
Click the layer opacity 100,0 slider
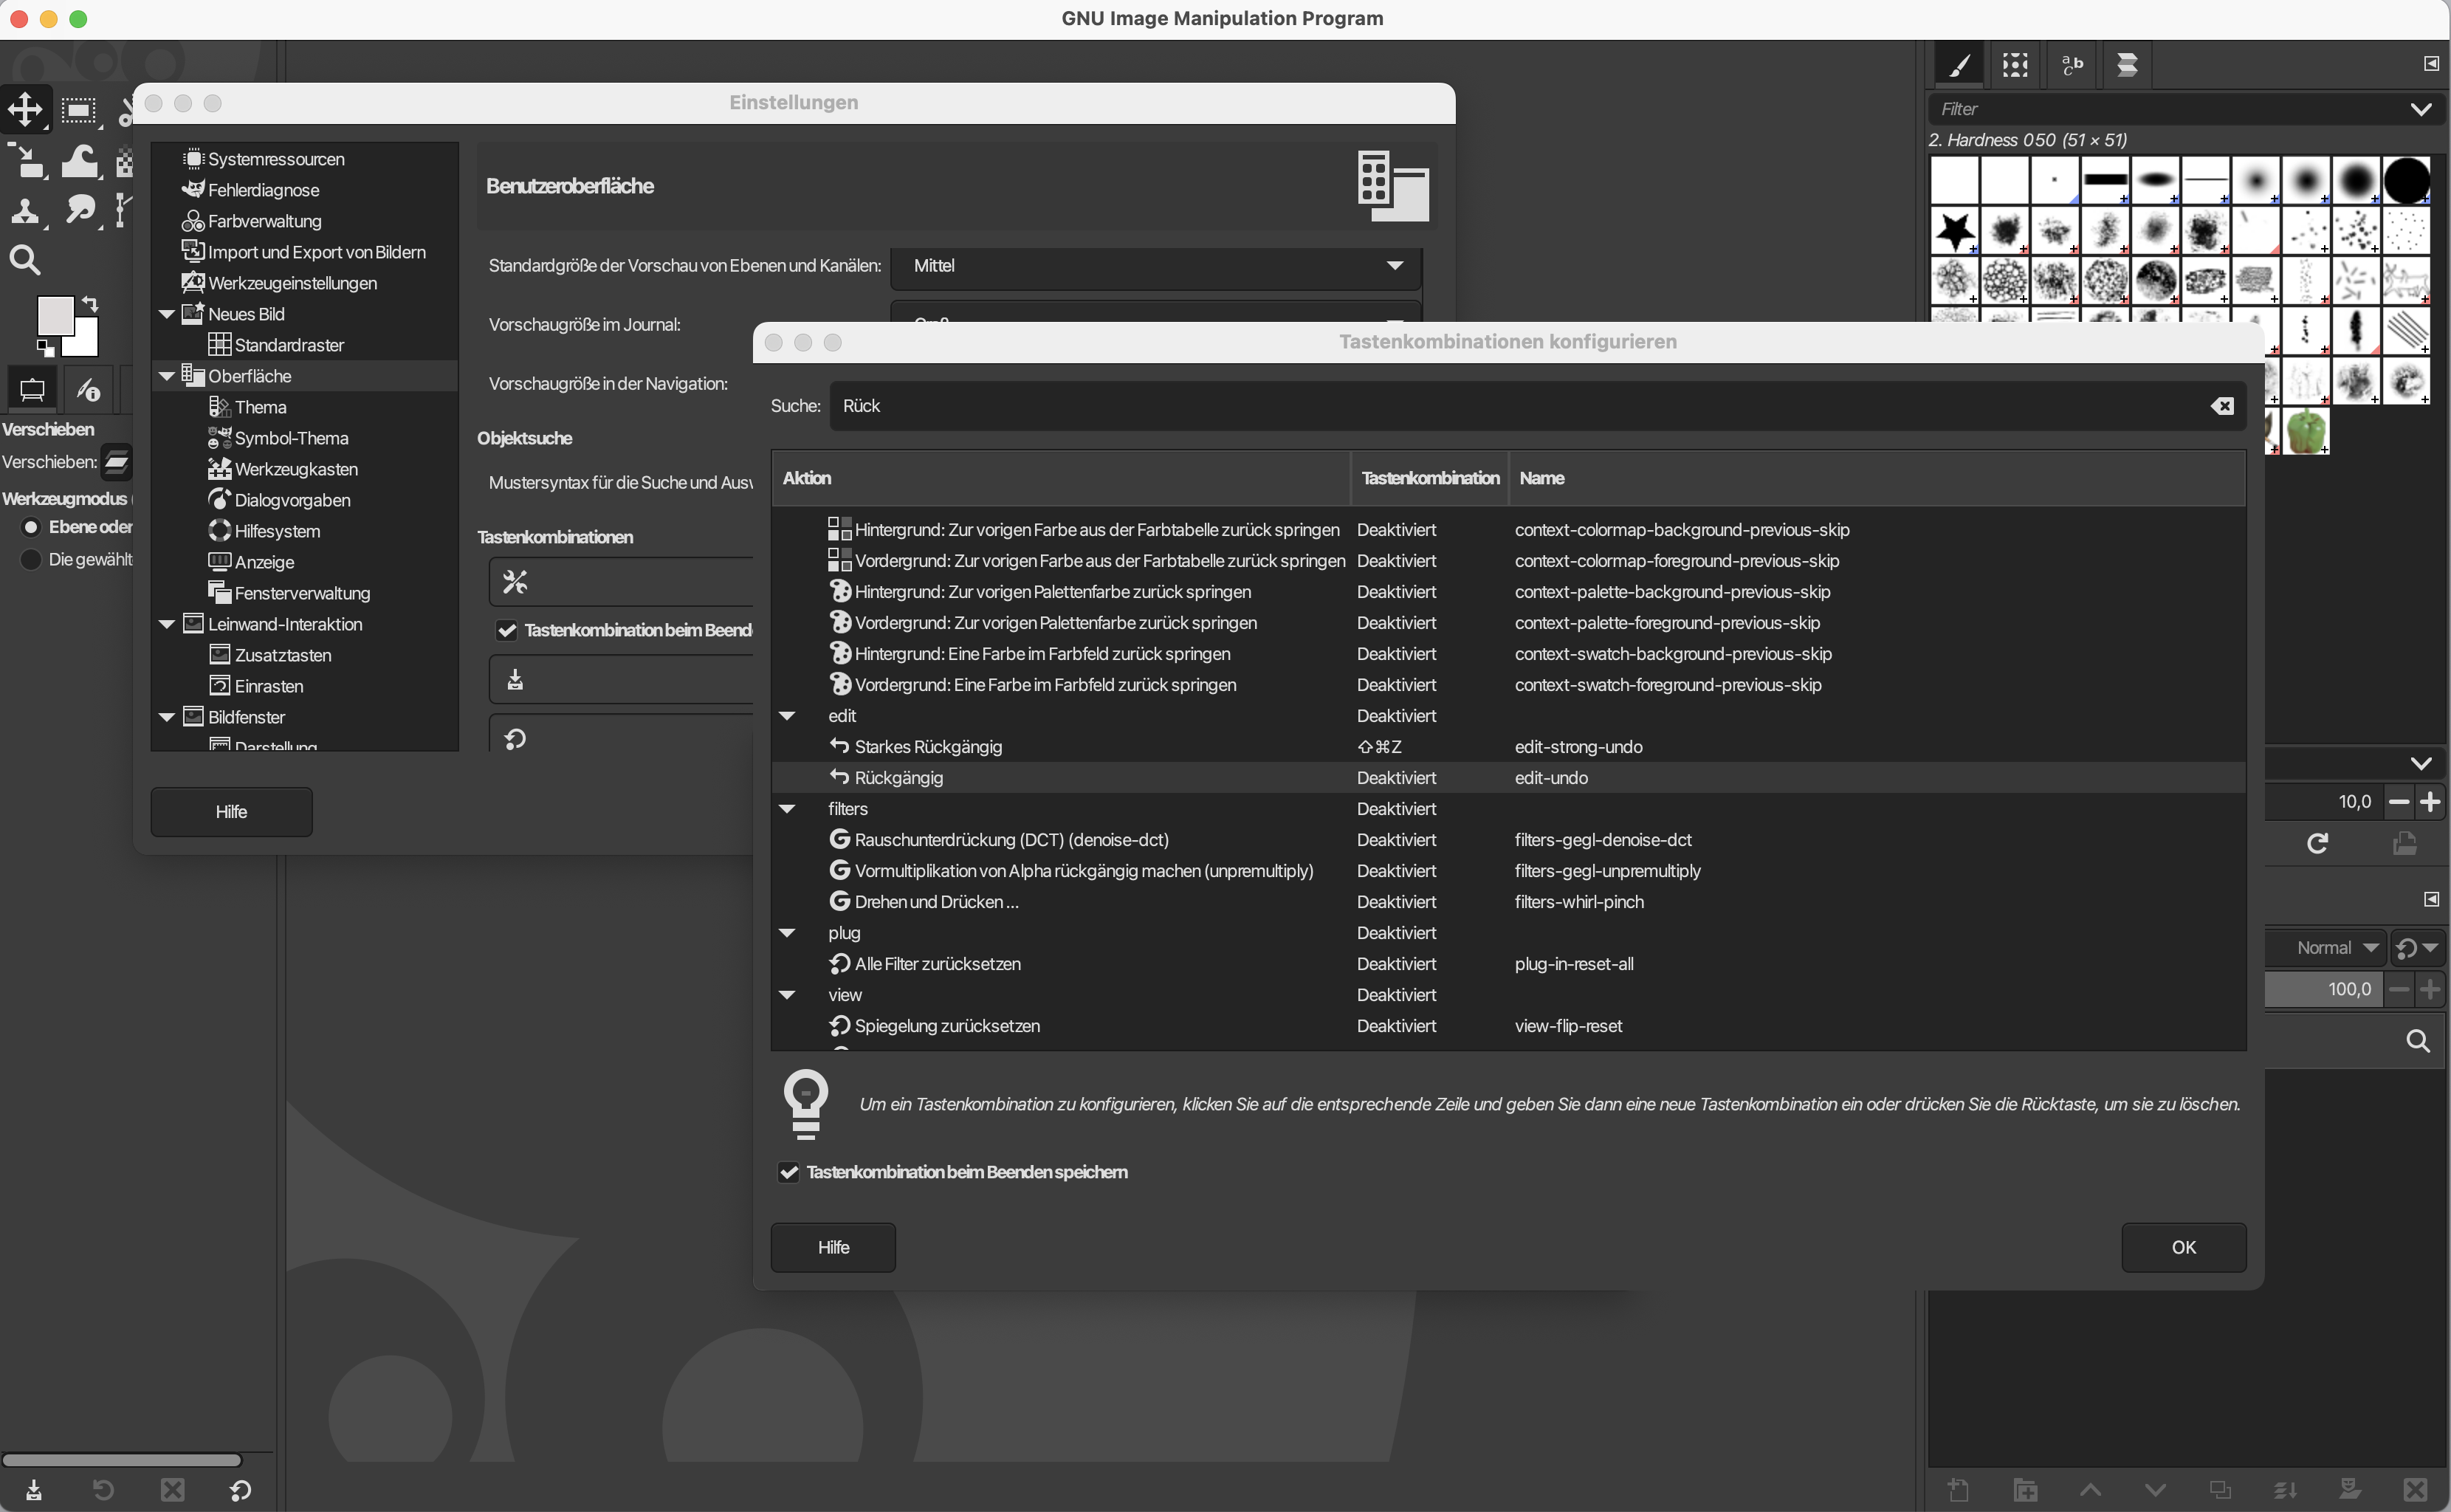(x=2325, y=989)
